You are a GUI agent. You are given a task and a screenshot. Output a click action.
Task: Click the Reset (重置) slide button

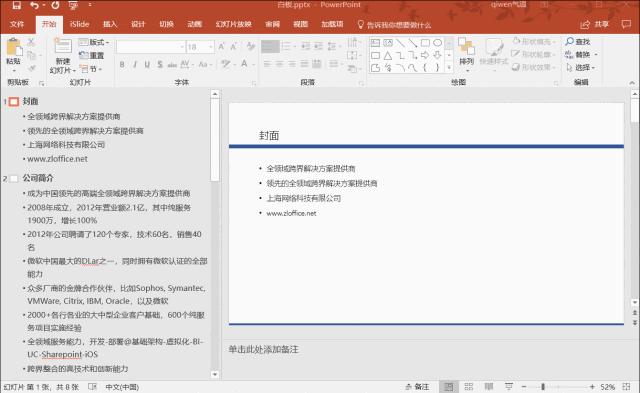pyautogui.click(x=92, y=56)
